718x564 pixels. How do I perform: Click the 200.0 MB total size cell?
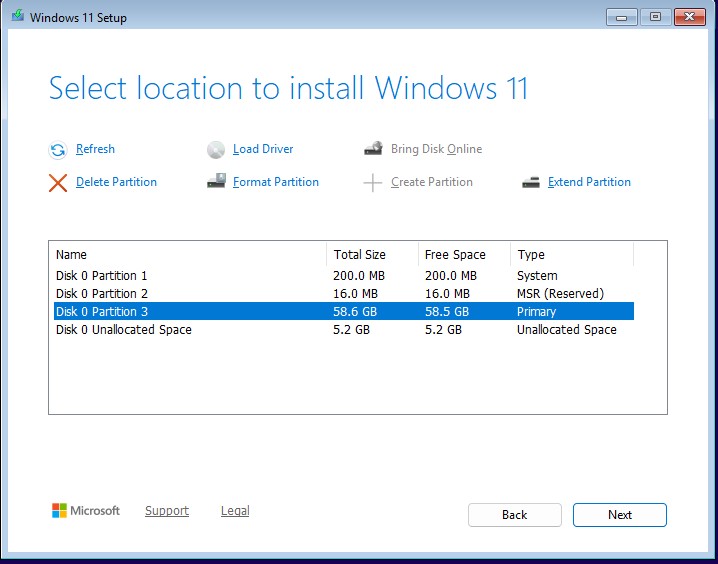[x=359, y=276]
